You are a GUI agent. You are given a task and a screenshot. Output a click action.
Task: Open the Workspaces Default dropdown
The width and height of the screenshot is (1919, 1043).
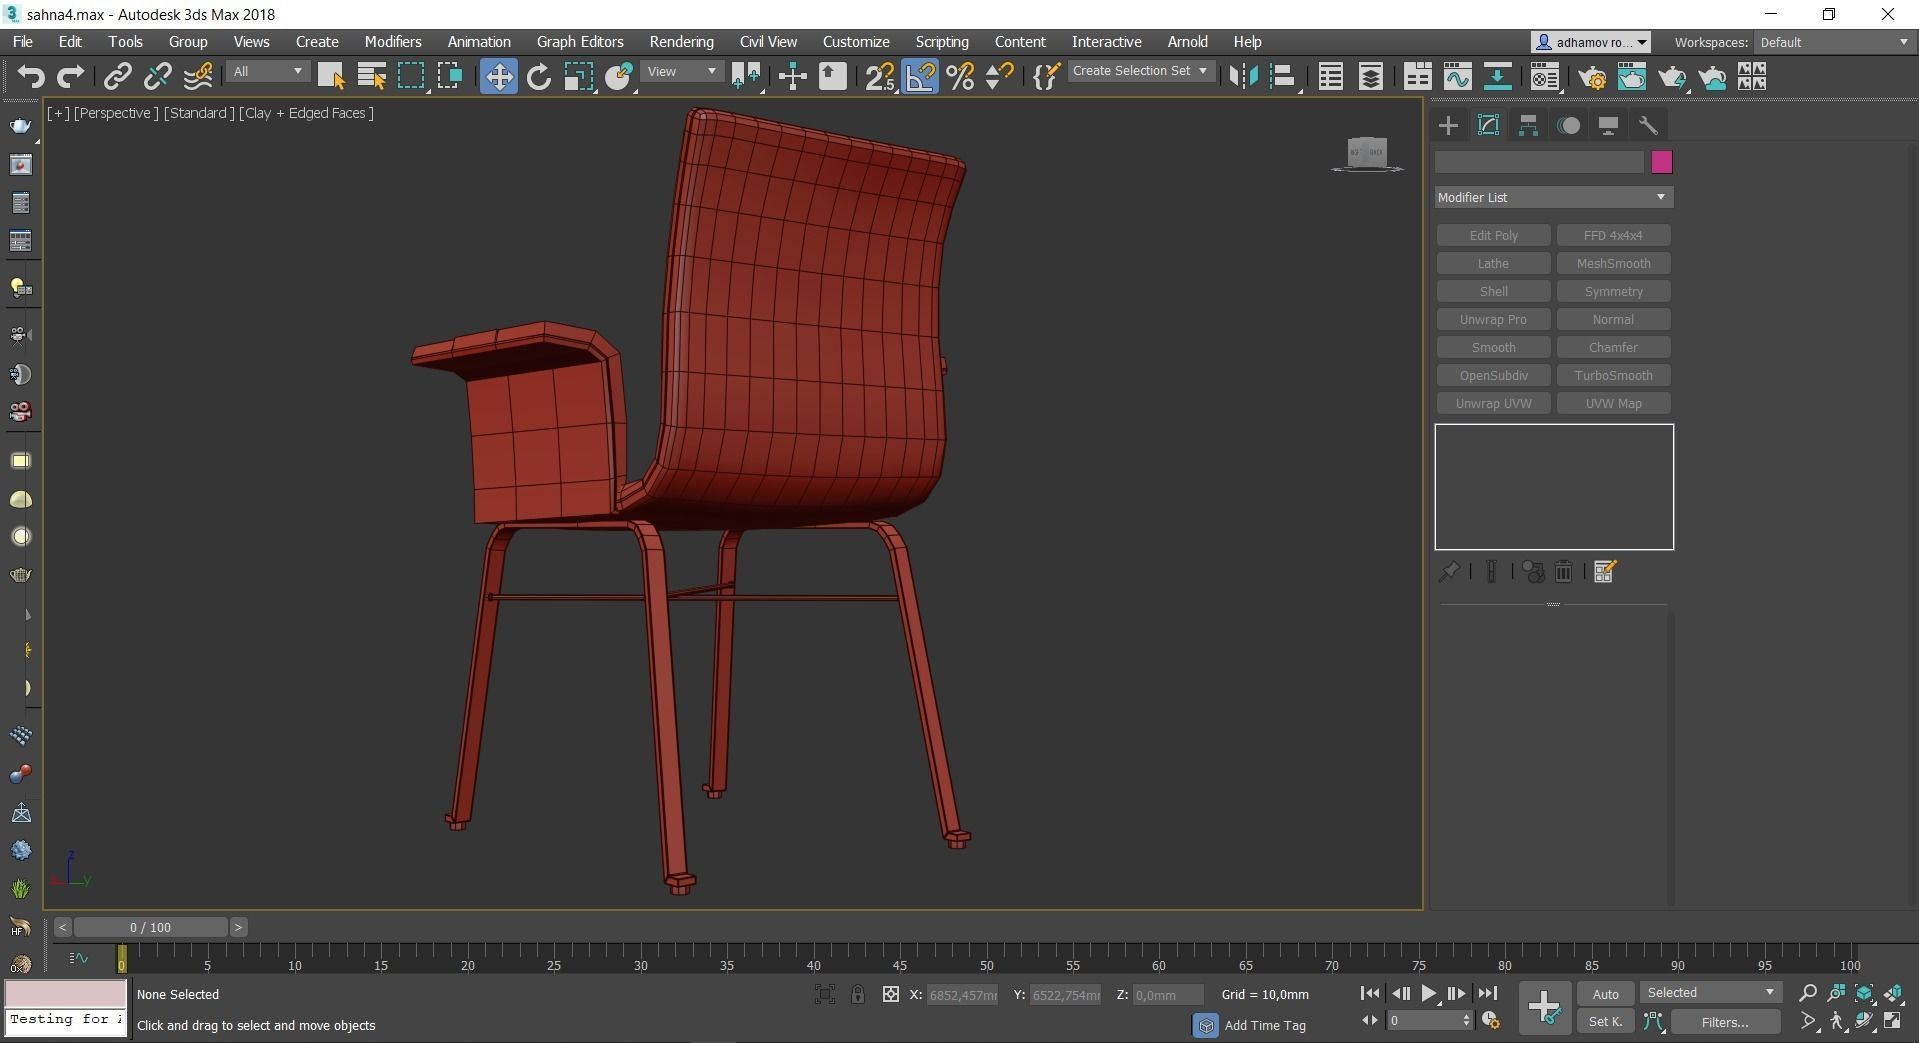click(x=1833, y=42)
